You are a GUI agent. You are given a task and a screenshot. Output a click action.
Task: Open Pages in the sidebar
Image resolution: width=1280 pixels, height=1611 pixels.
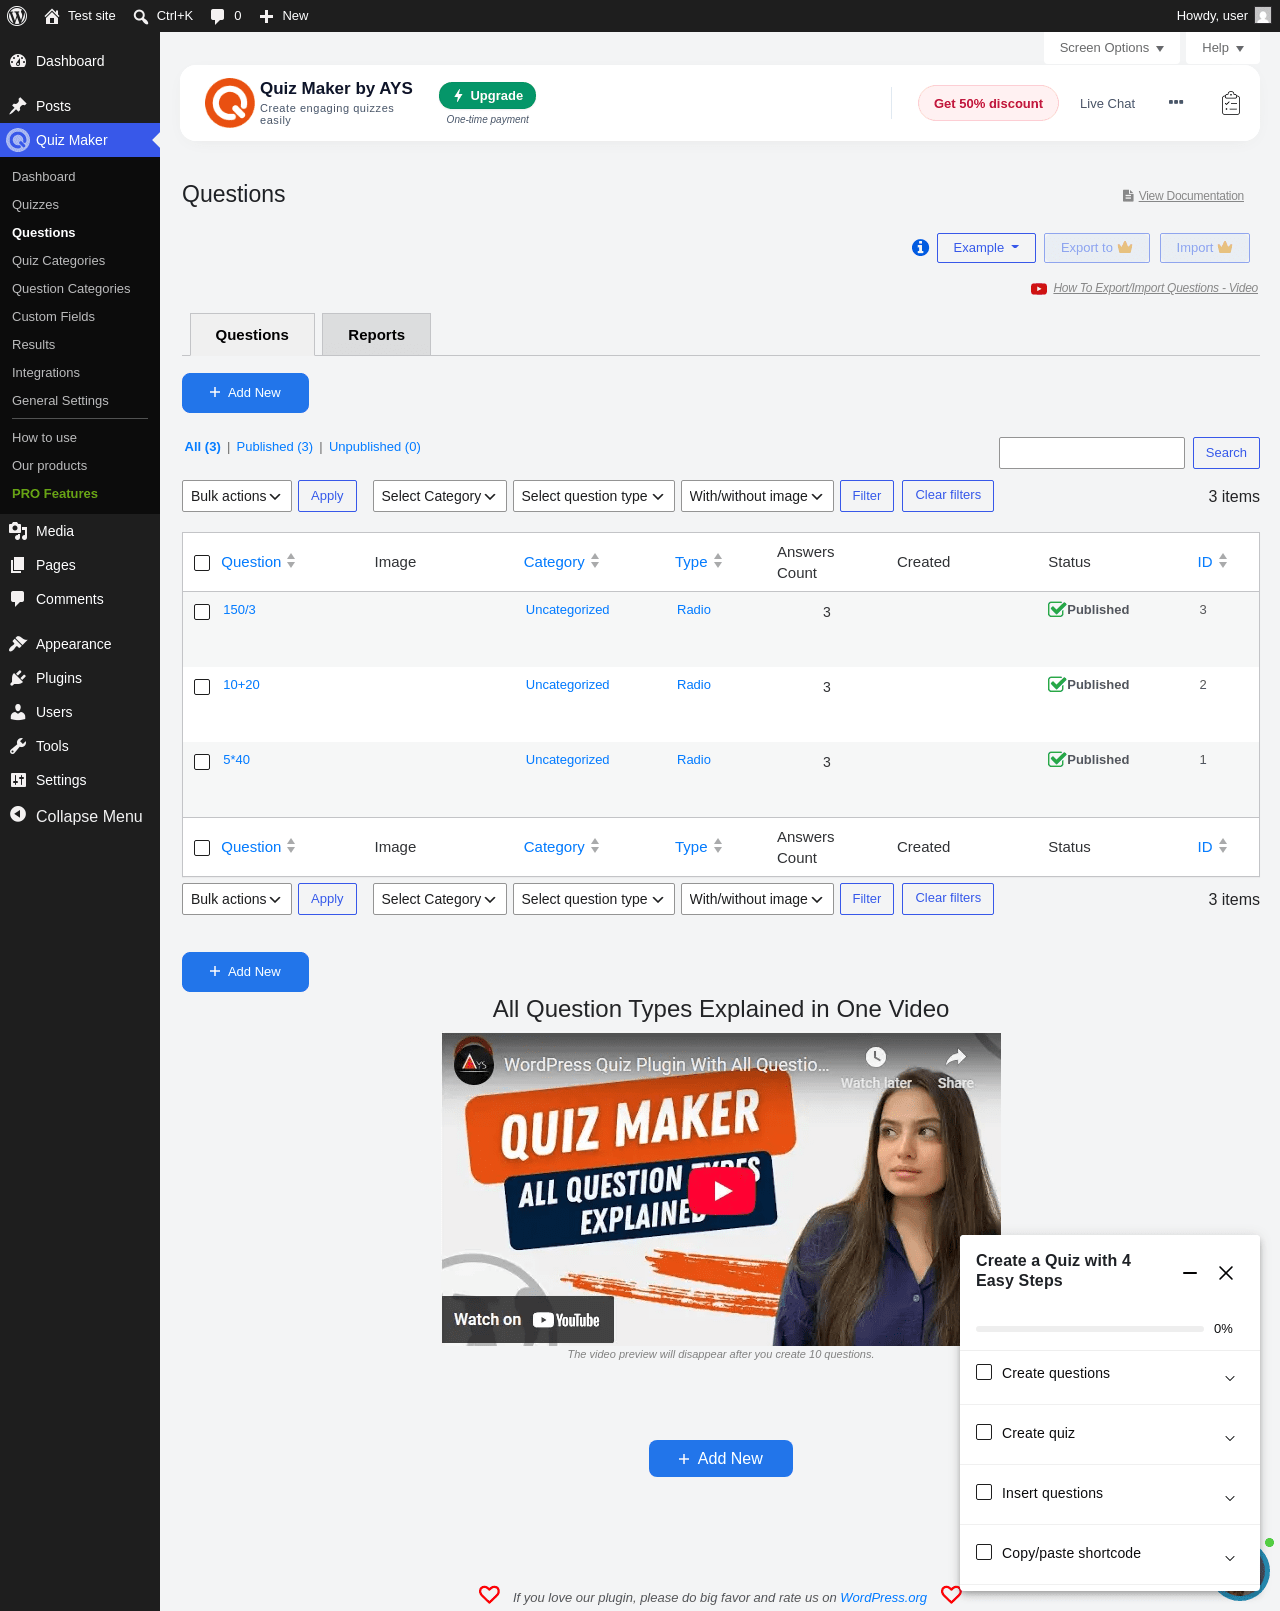pyautogui.click(x=80, y=565)
